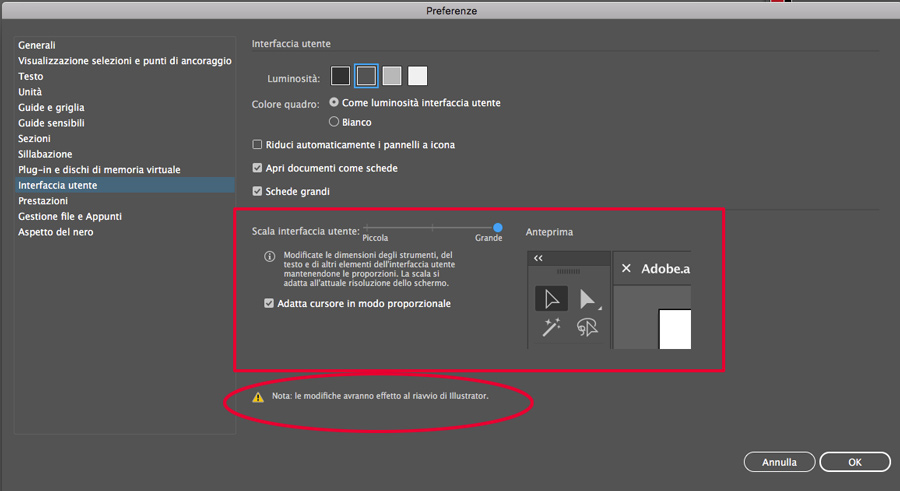Click the Luminosità label

[294, 79]
